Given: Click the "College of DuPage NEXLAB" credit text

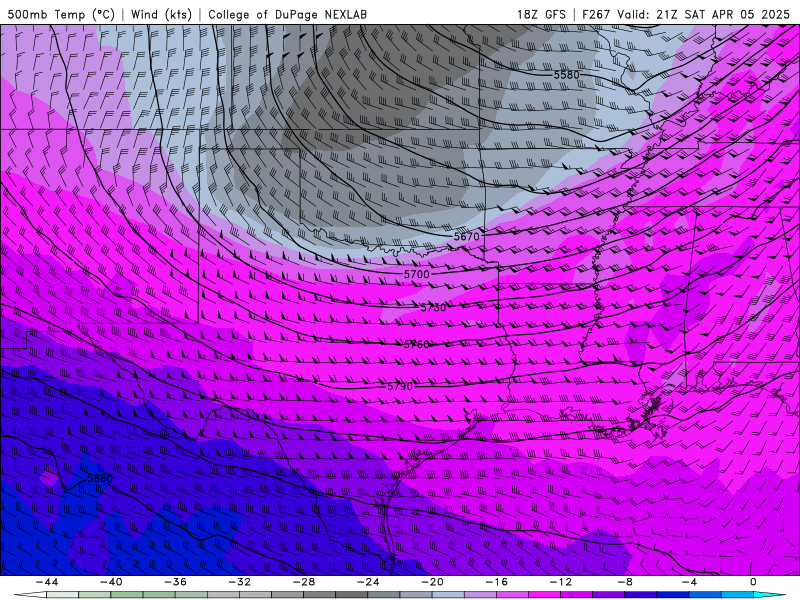Looking at the screenshot, I should [x=287, y=14].
